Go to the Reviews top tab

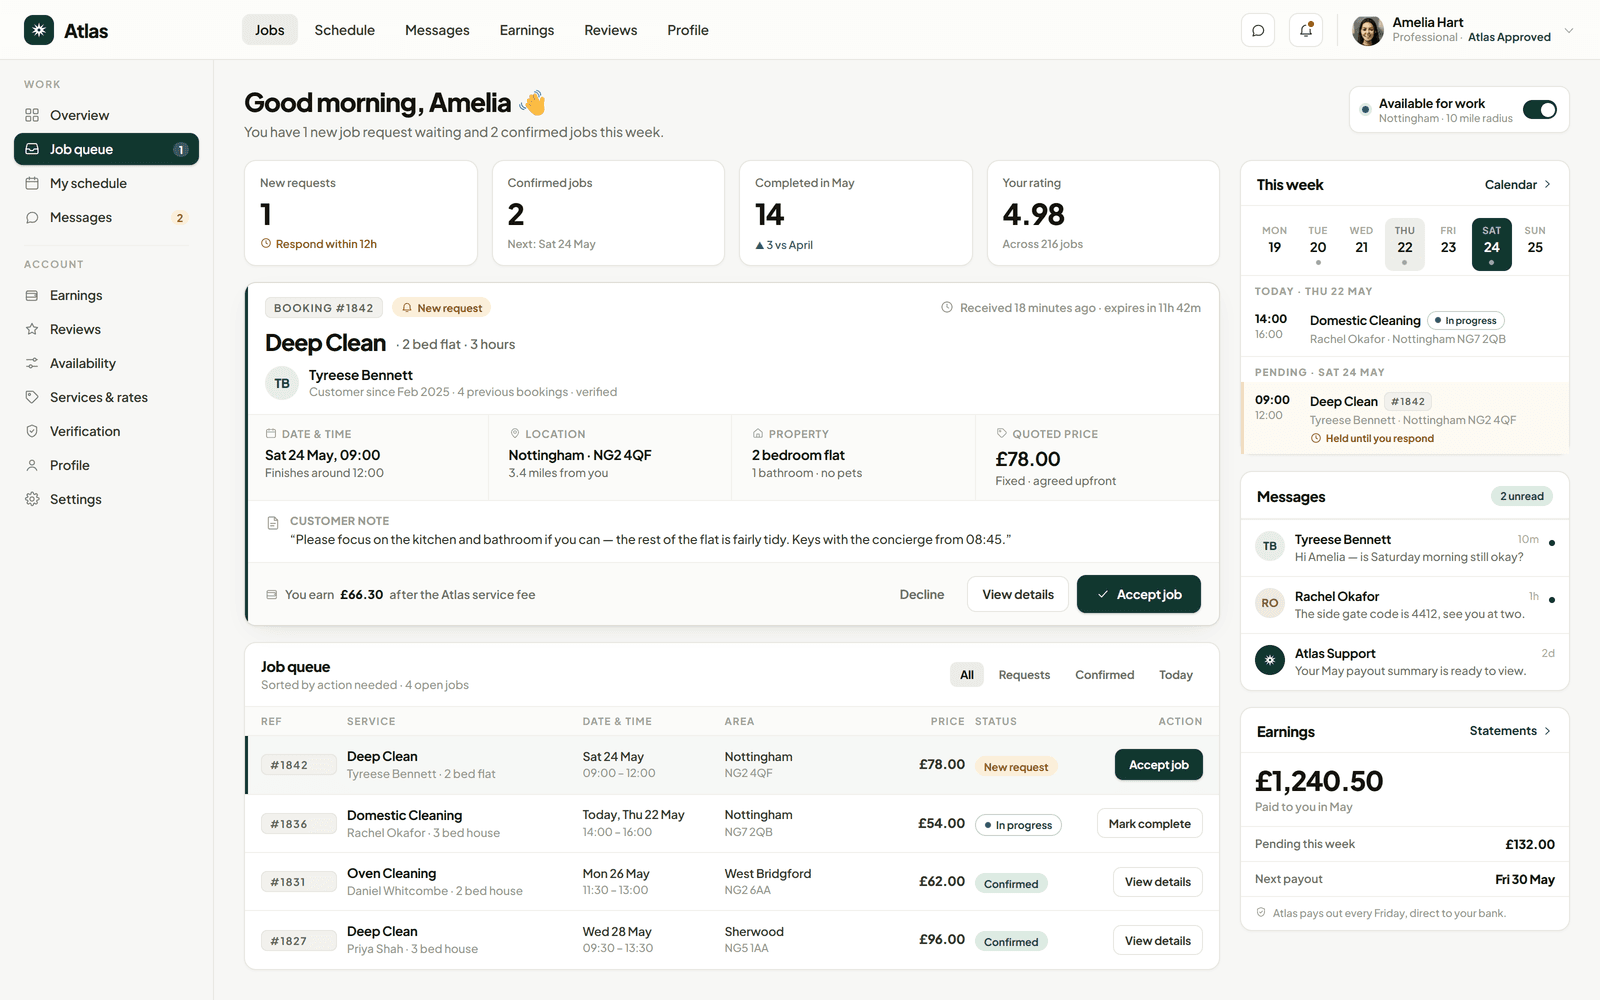(x=611, y=30)
